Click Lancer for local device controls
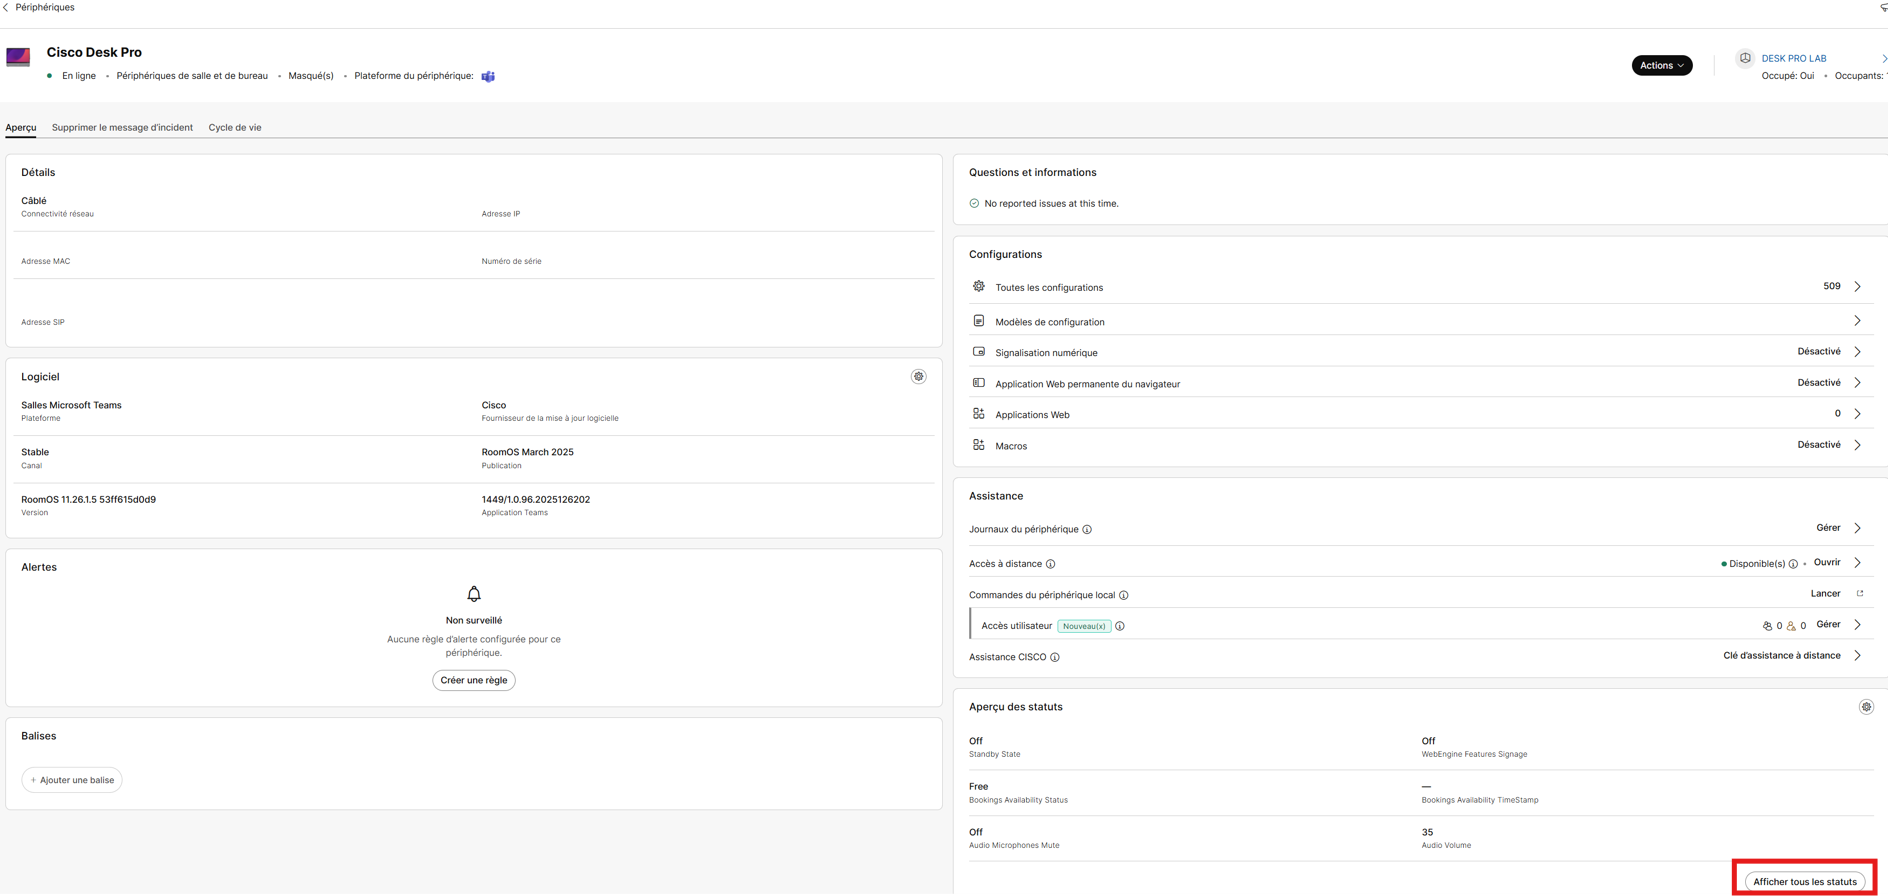 tap(1825, 593)
